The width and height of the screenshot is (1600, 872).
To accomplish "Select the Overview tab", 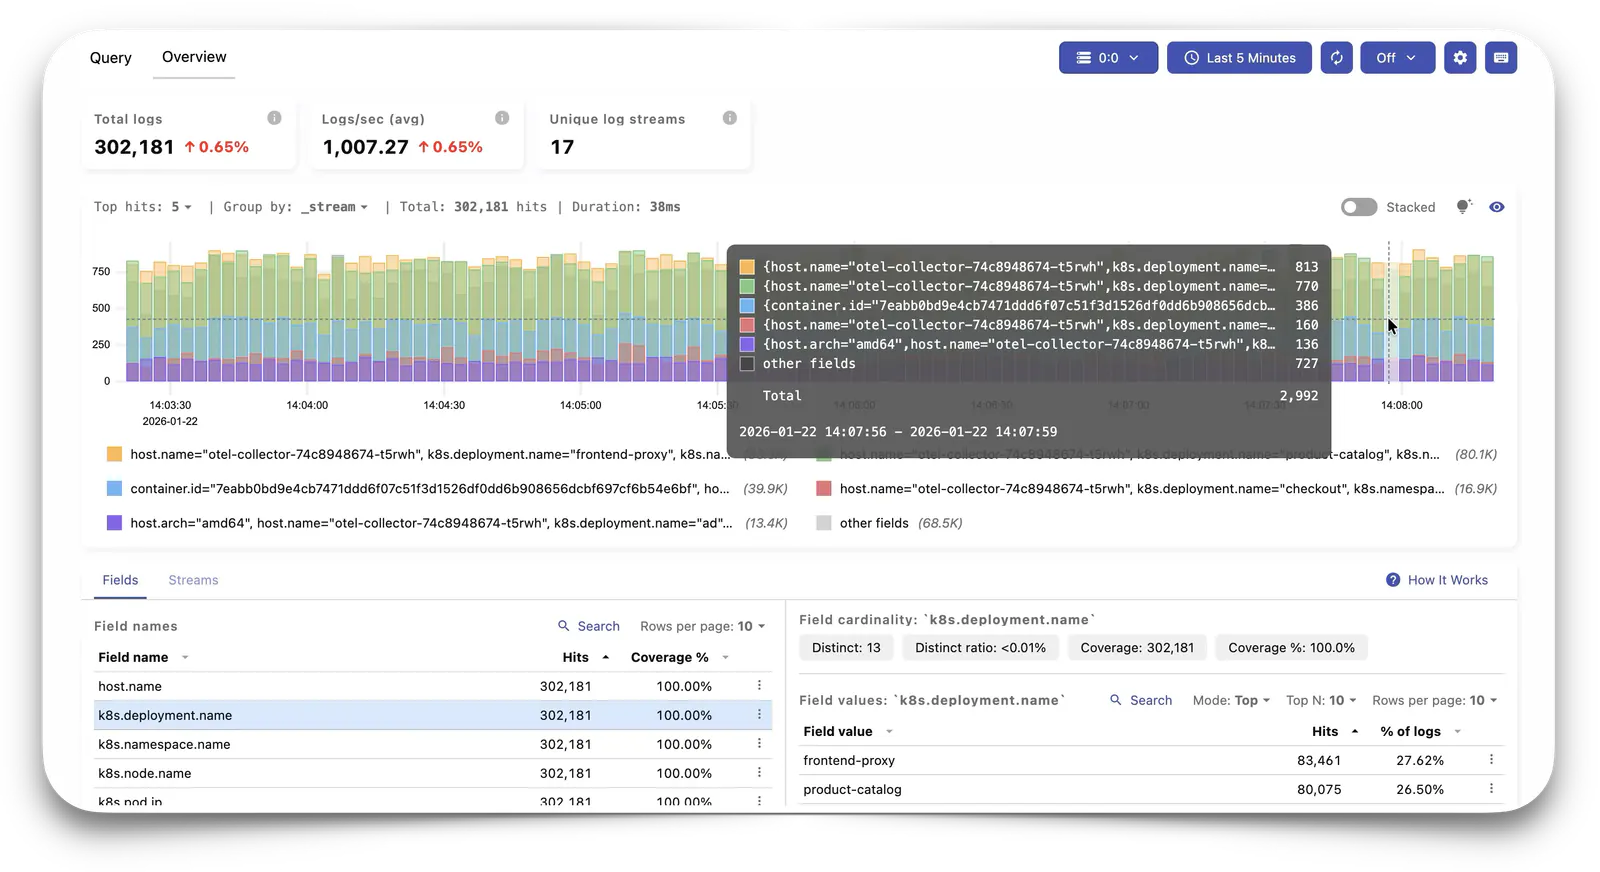I will point(194,57).
